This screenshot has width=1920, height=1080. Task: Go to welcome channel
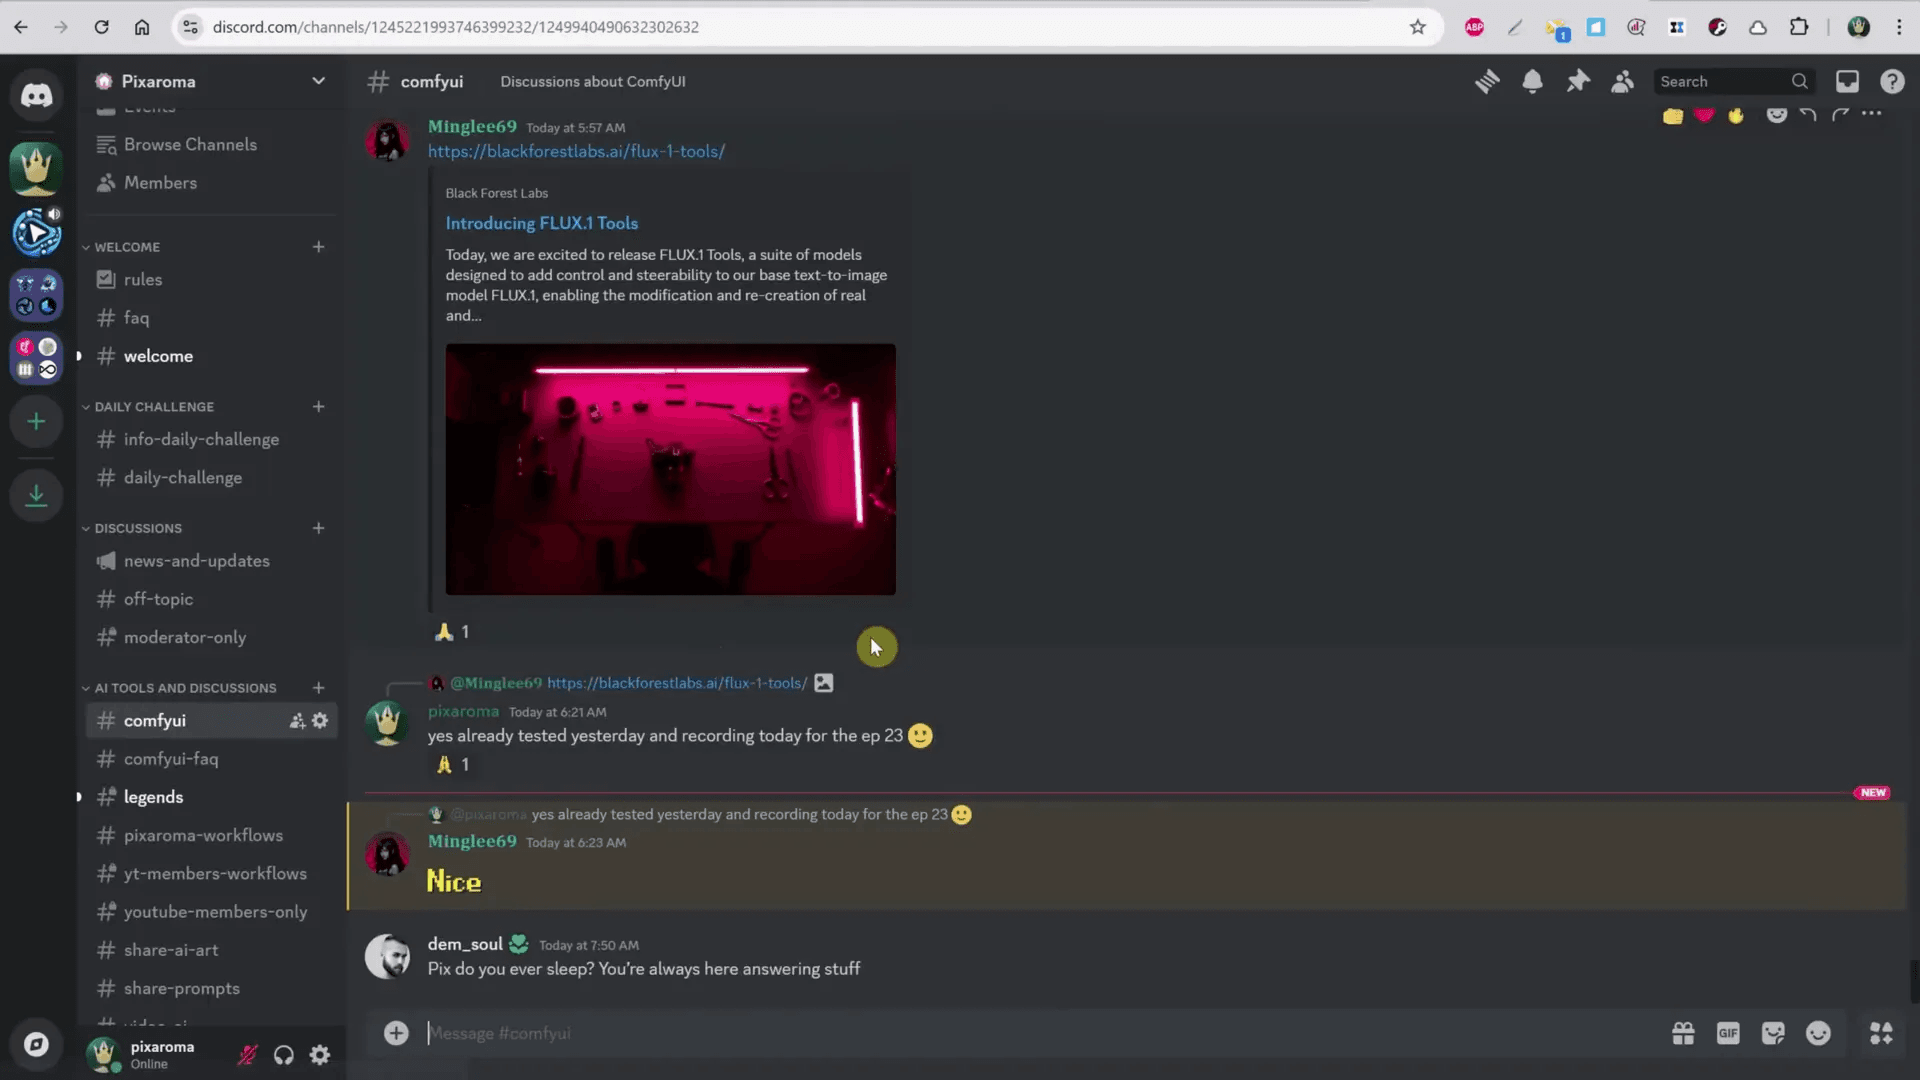[x=211, y=356]
